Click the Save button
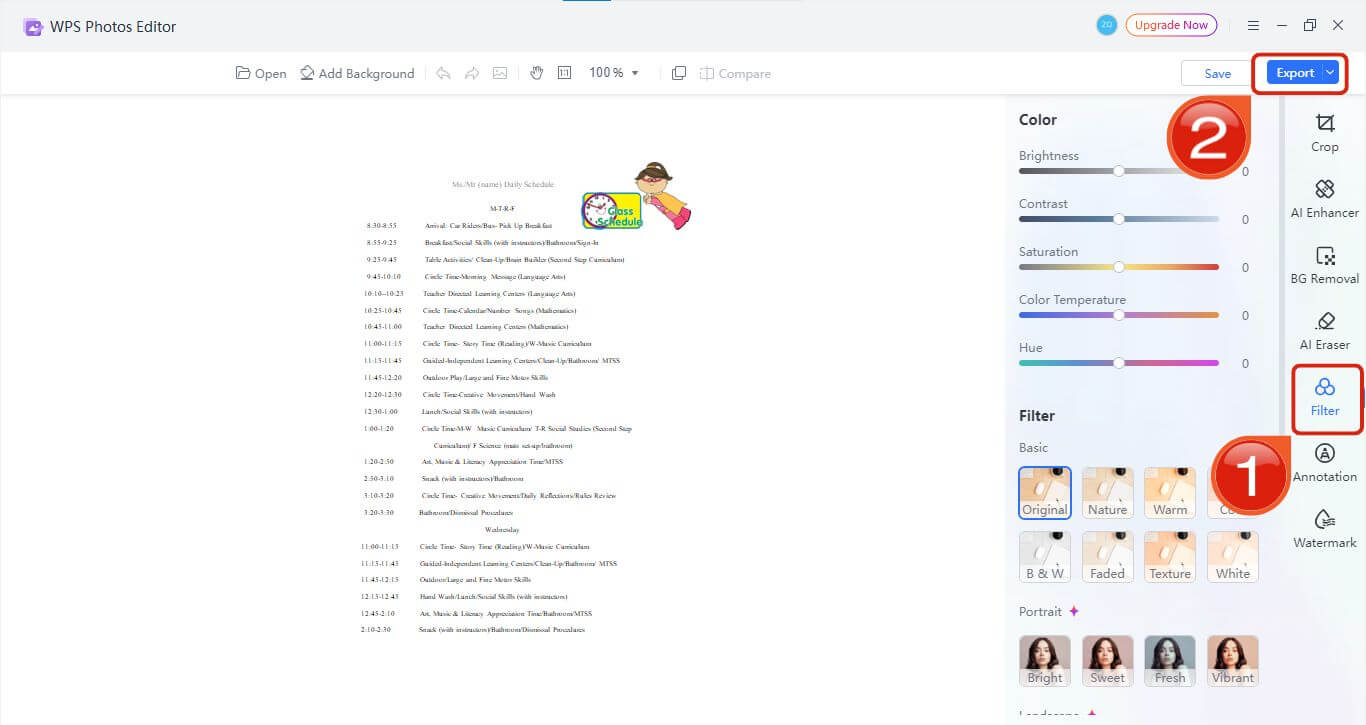 point(1217,73)
